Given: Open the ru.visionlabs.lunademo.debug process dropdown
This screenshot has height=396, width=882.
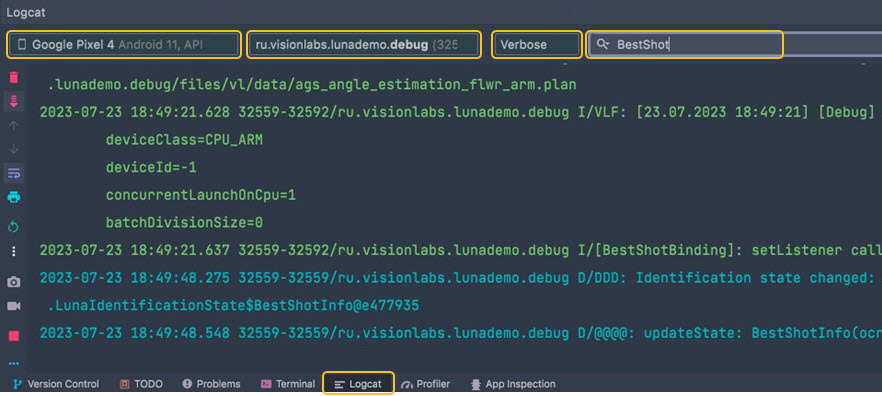Looking at the screenshot, I should [x=363, y=44].
